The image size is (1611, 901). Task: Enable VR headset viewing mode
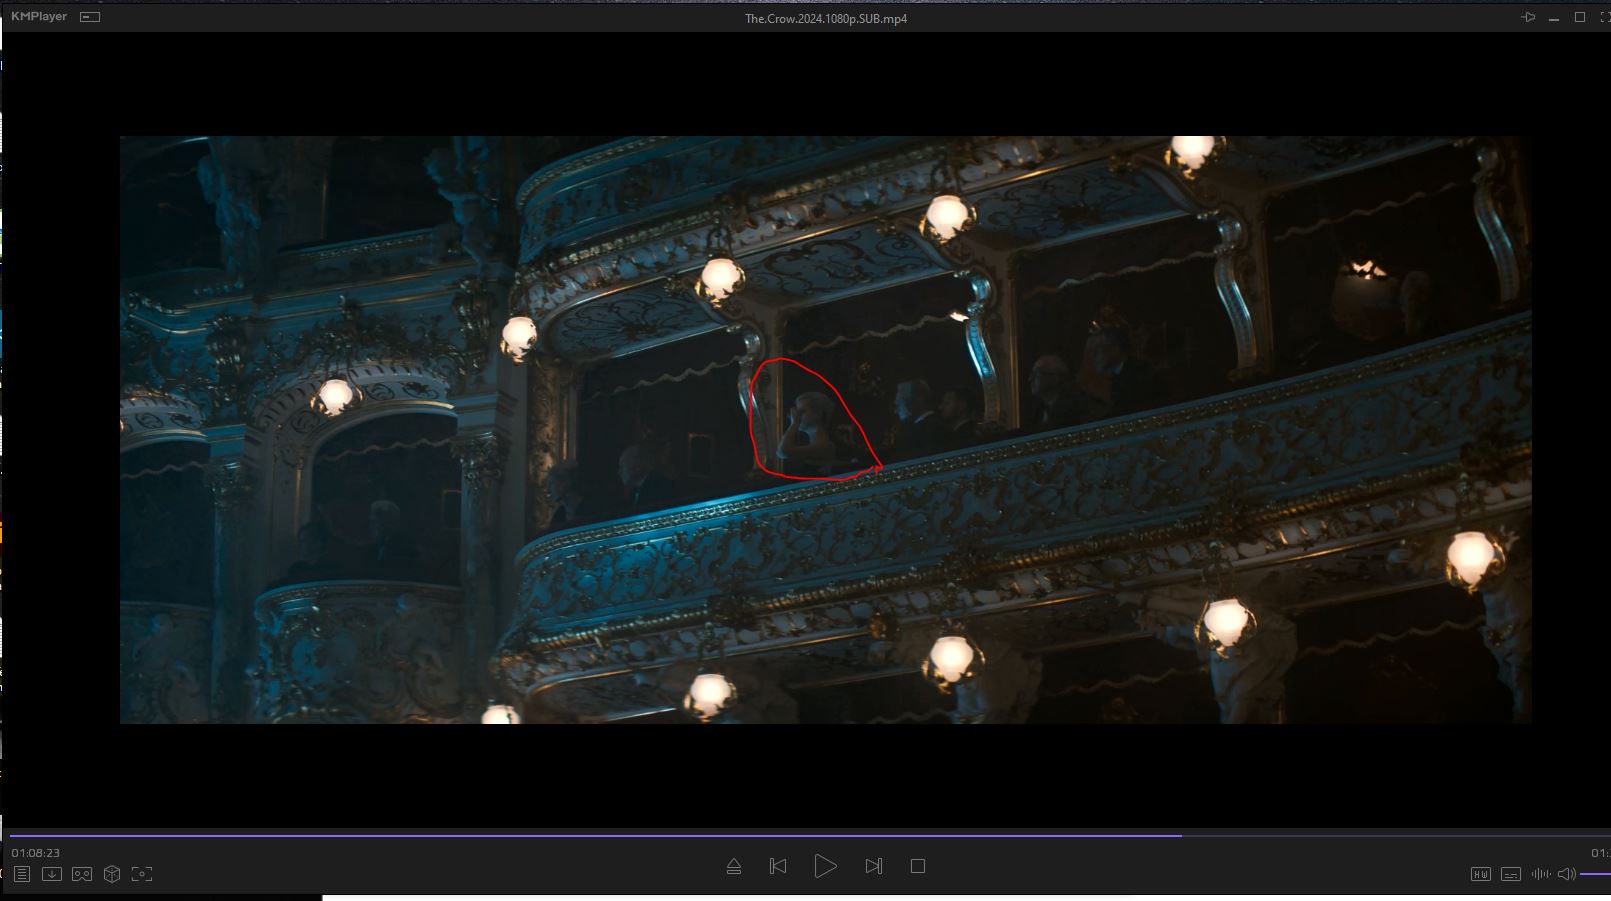82,874
